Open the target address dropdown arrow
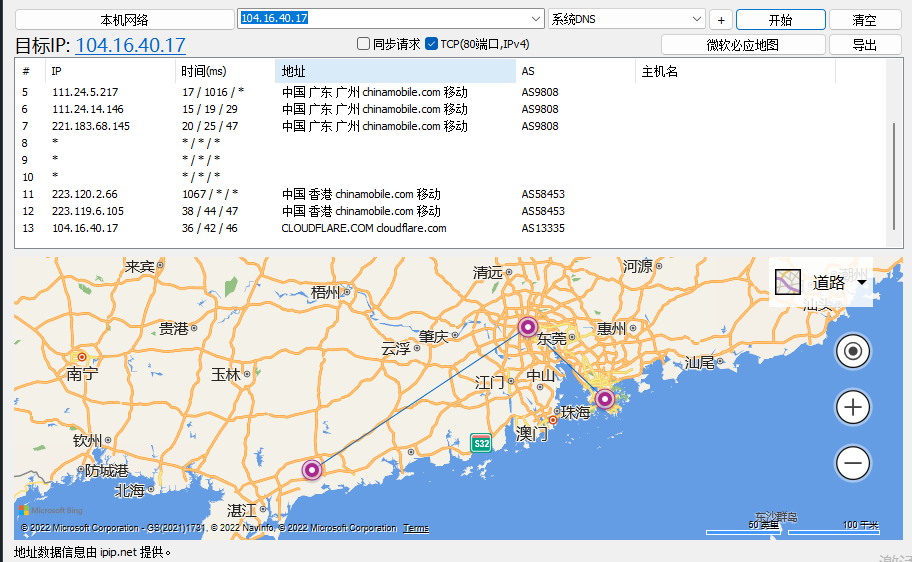 [536, 19]
